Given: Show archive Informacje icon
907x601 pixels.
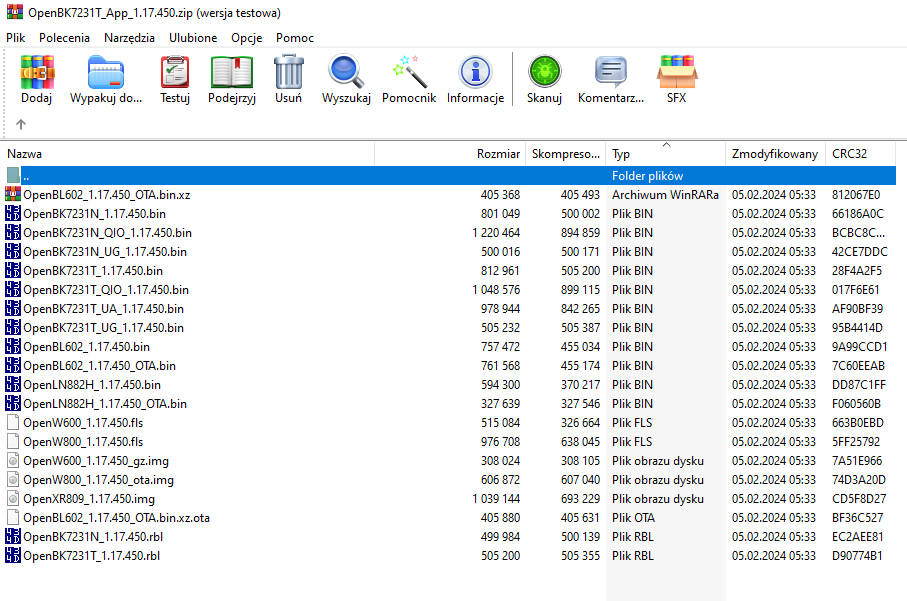Looking at the screenshot, I should pyautogui.click(x=475, y=72).
